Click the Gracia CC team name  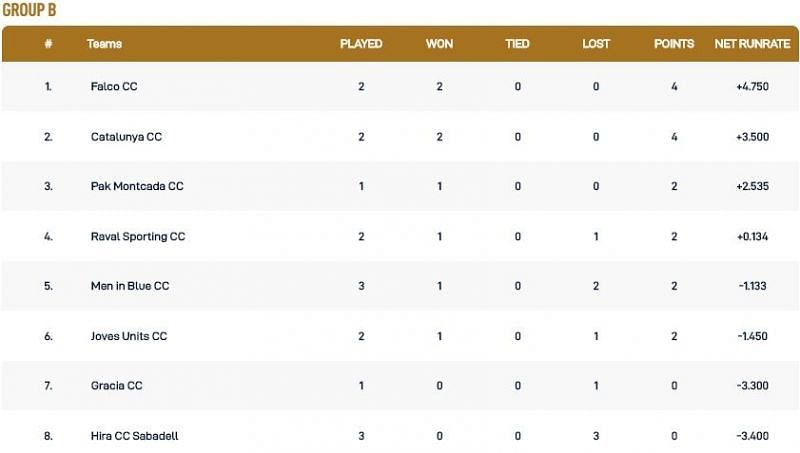117,386
